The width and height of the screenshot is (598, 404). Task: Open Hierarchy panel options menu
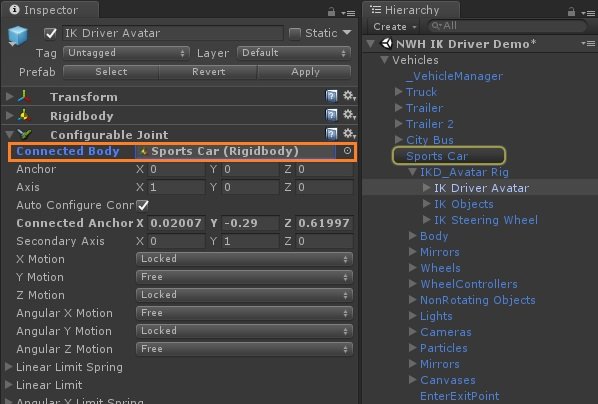tap(588, 13)
